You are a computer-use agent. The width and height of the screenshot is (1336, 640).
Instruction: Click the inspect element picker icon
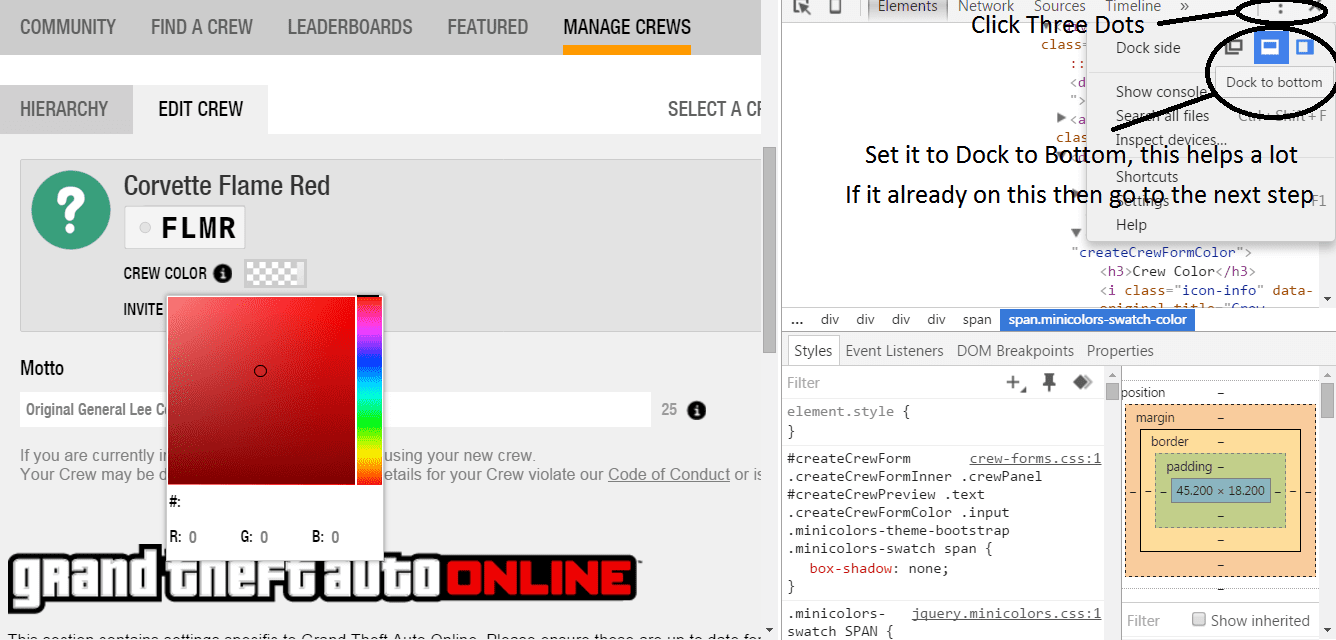802,7
